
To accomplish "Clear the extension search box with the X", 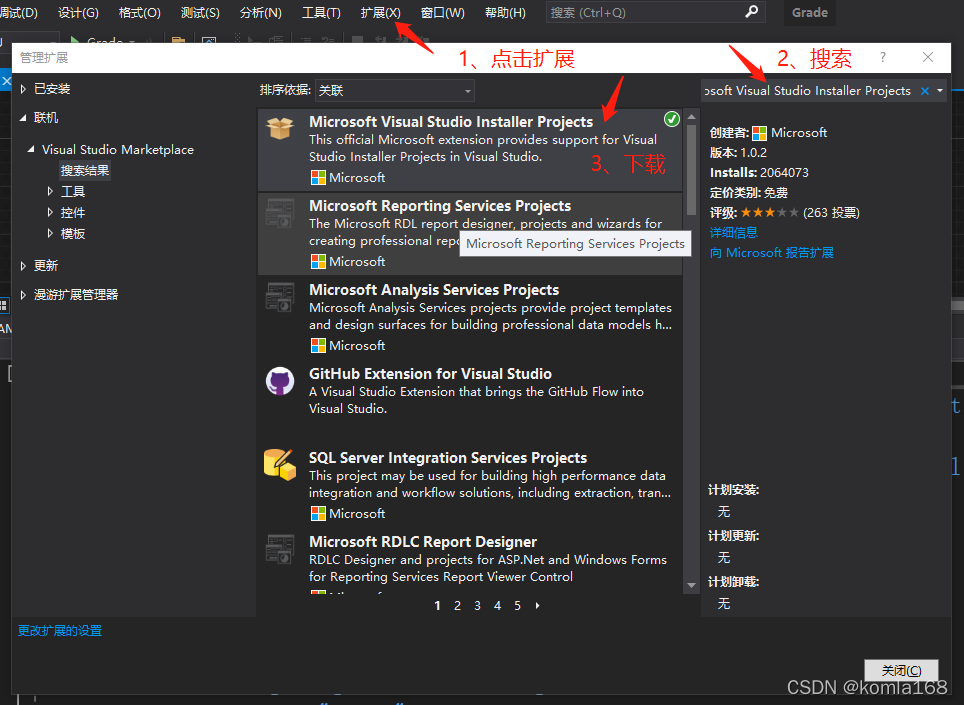I will 926,90.
